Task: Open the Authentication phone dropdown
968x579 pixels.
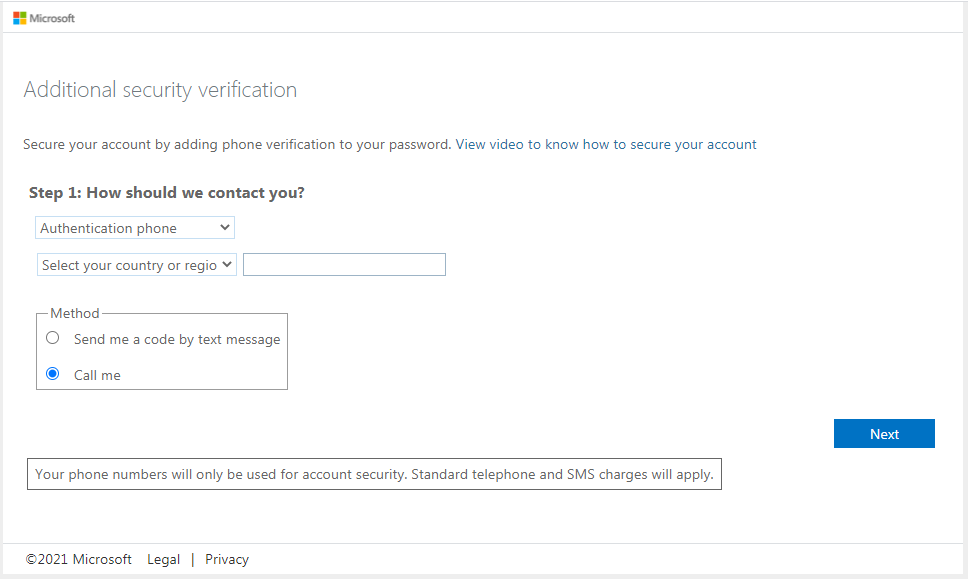Action: tap(135, 228)
